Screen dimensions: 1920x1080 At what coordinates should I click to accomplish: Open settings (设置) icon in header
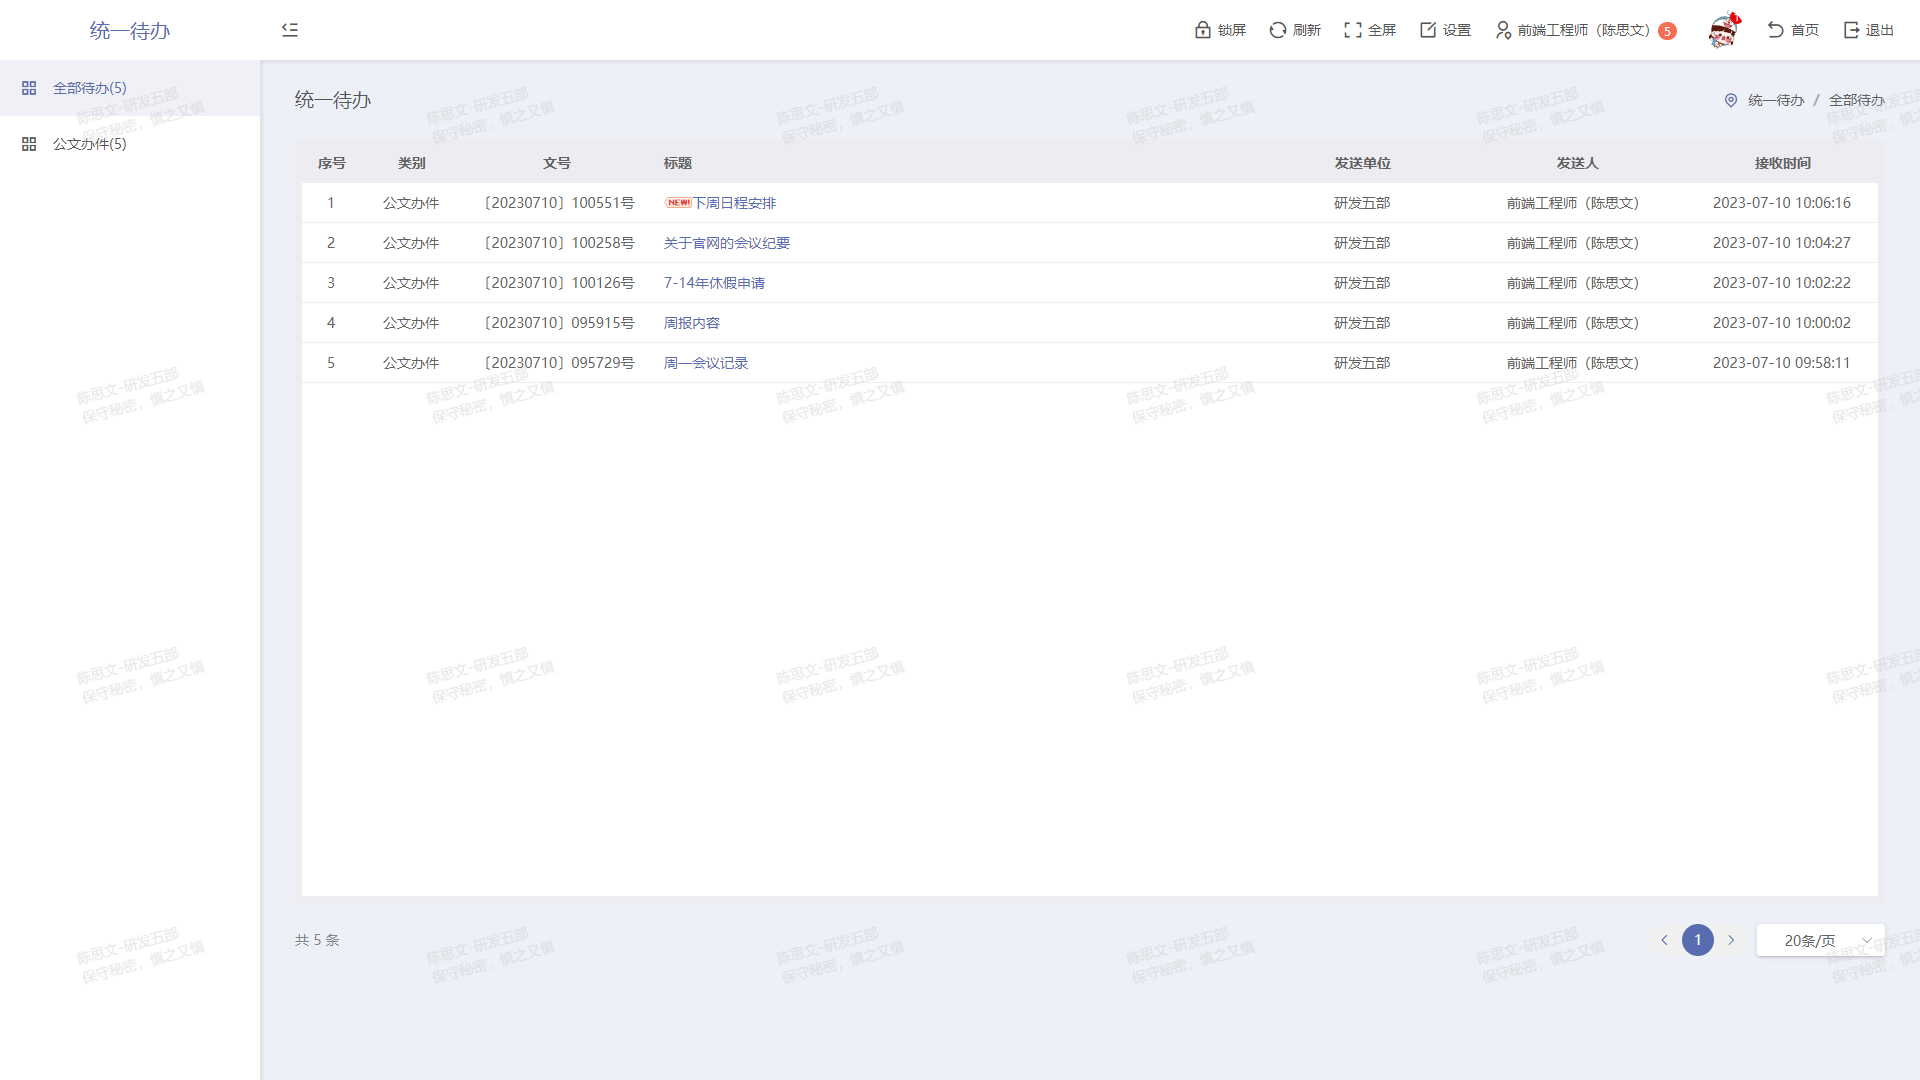(1428, 30)
